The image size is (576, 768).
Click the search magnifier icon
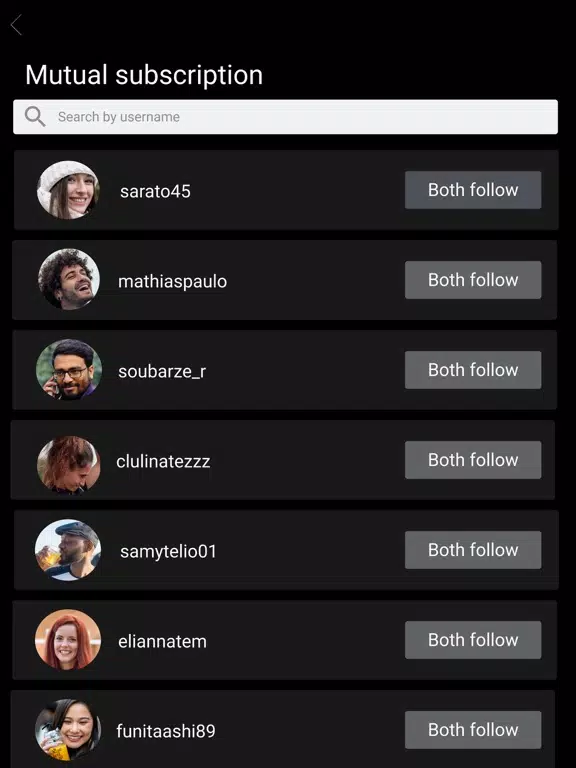pyautogui.click(x=35, y=117)
